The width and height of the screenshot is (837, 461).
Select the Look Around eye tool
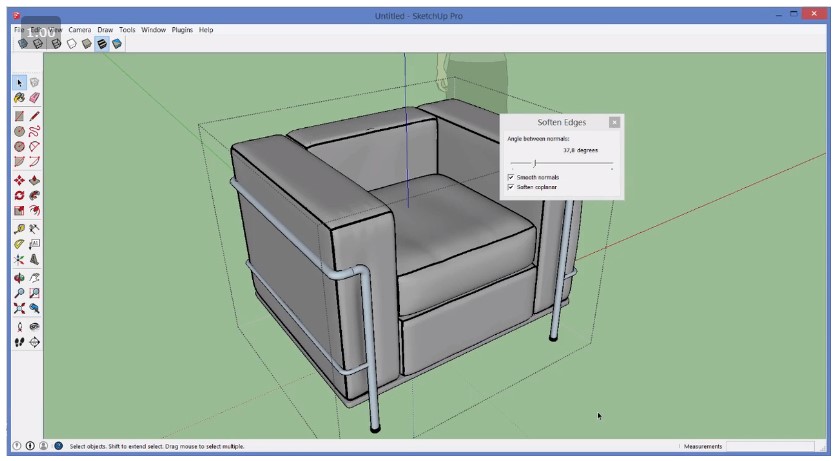point(35,327)
